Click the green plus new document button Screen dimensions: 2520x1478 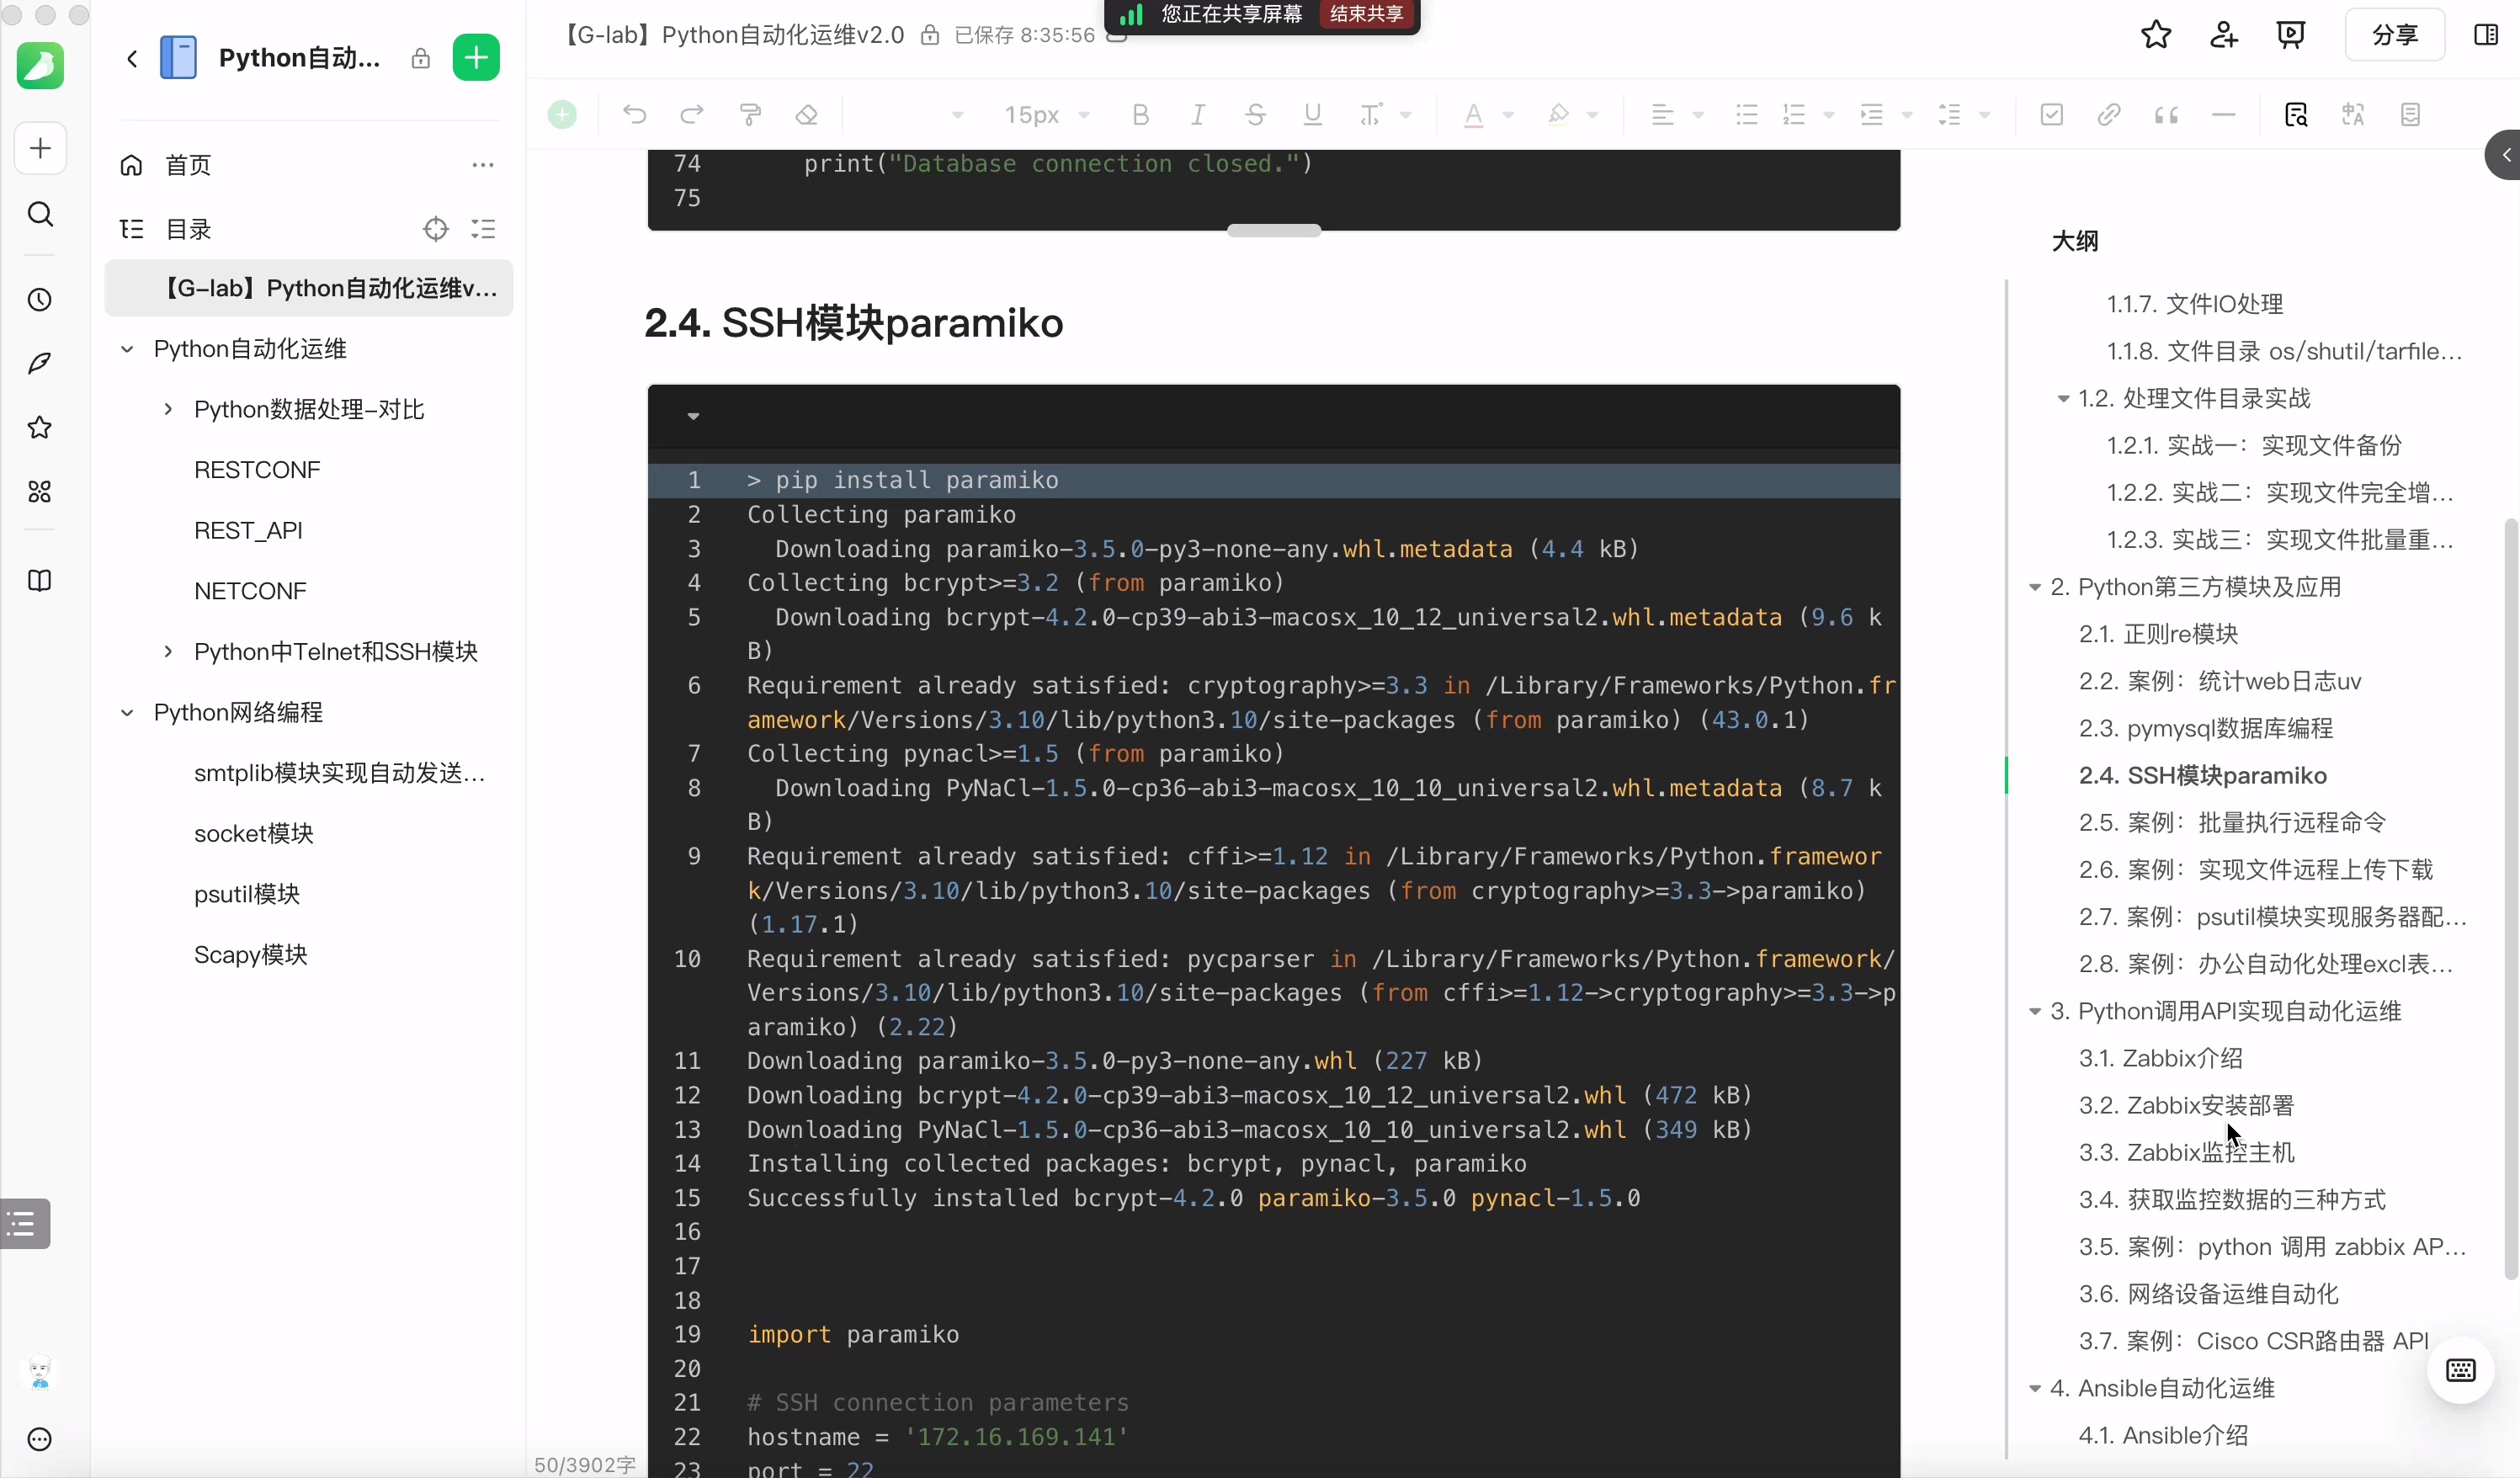click(x=476, y=58)
